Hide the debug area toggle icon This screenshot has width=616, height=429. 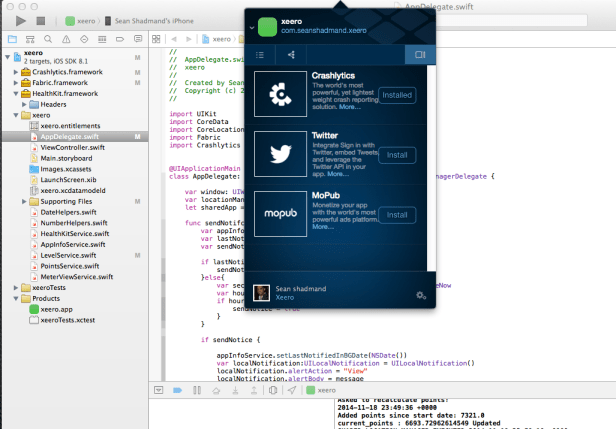point(158,390)
